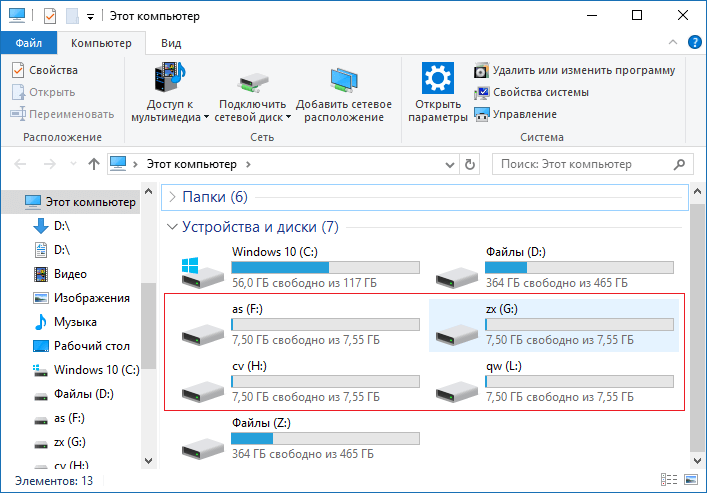Select Этот компьютер in navigation pane

click(x=72, y=202)
